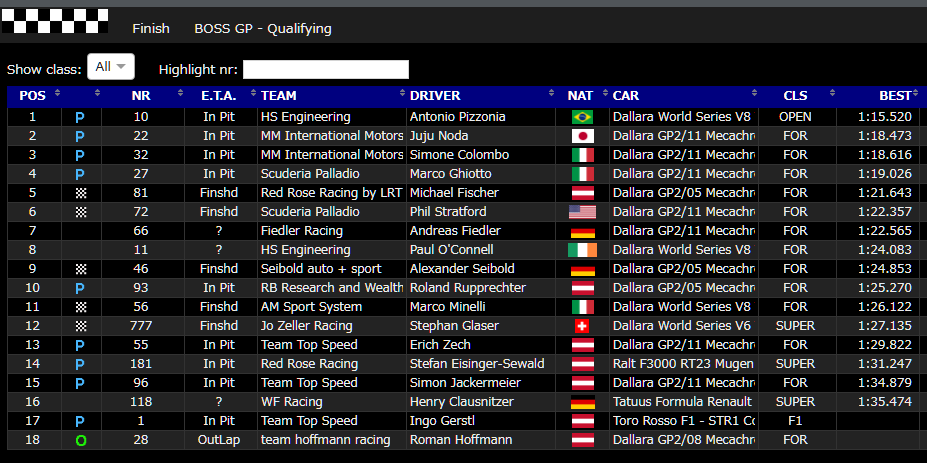Sort by CLS column header
Viewport: 927px width, 463px height.
click(797, 96)
